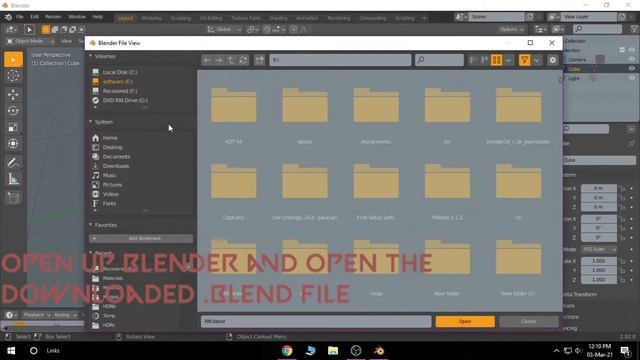This screenshot has width=640, height=360.
Task: Switch file view to horizontal list display
Action: 484,60
